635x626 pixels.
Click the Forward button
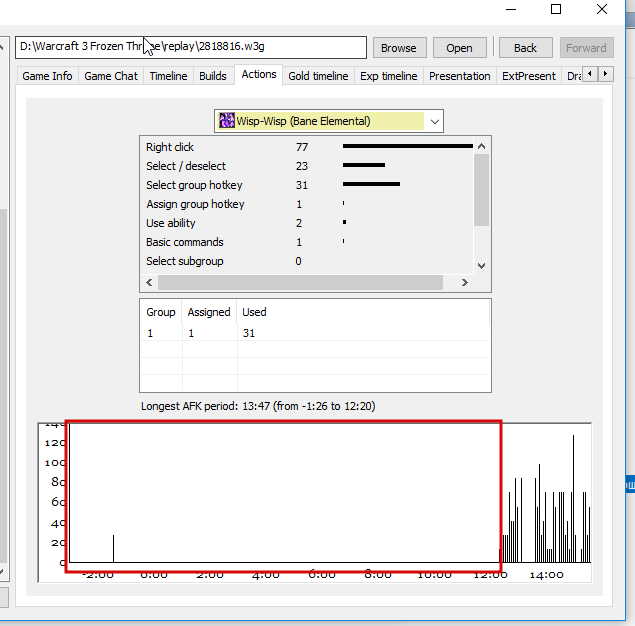(586, 48)
